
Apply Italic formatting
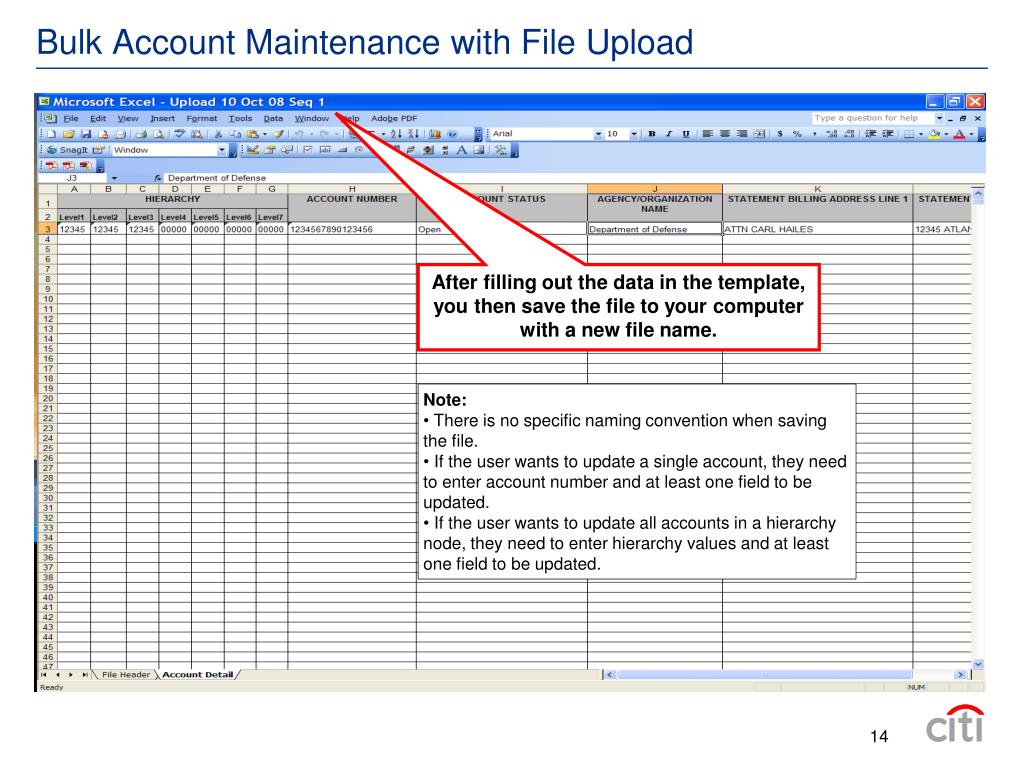tap(668, 134)
